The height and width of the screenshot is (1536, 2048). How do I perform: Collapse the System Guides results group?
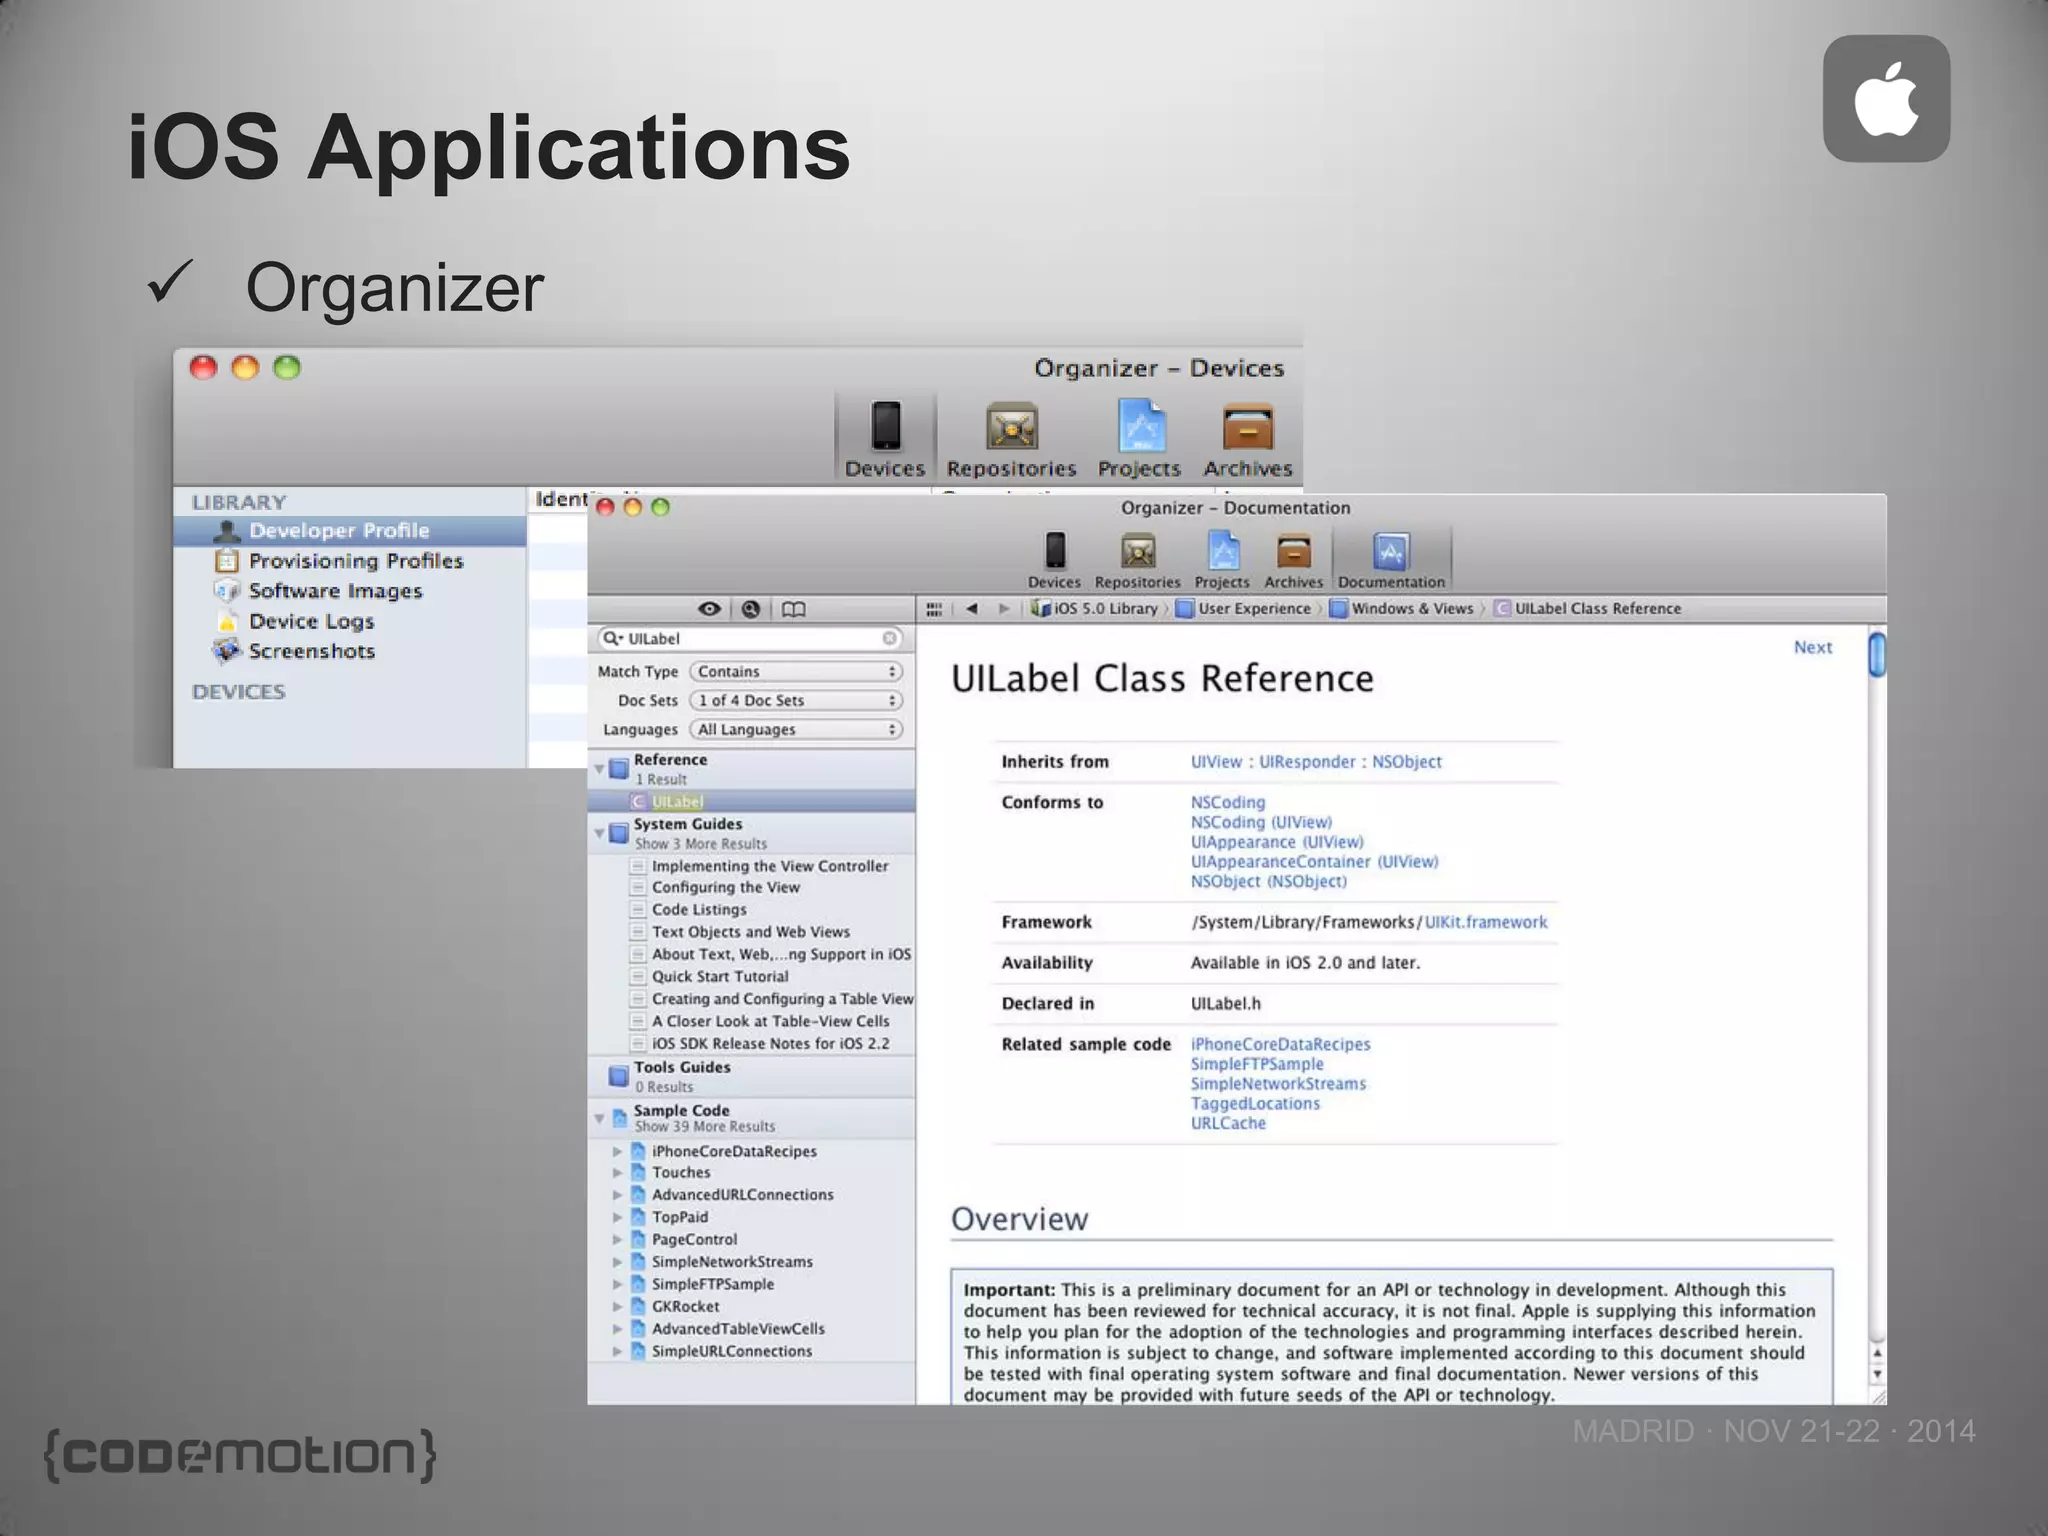600,832
